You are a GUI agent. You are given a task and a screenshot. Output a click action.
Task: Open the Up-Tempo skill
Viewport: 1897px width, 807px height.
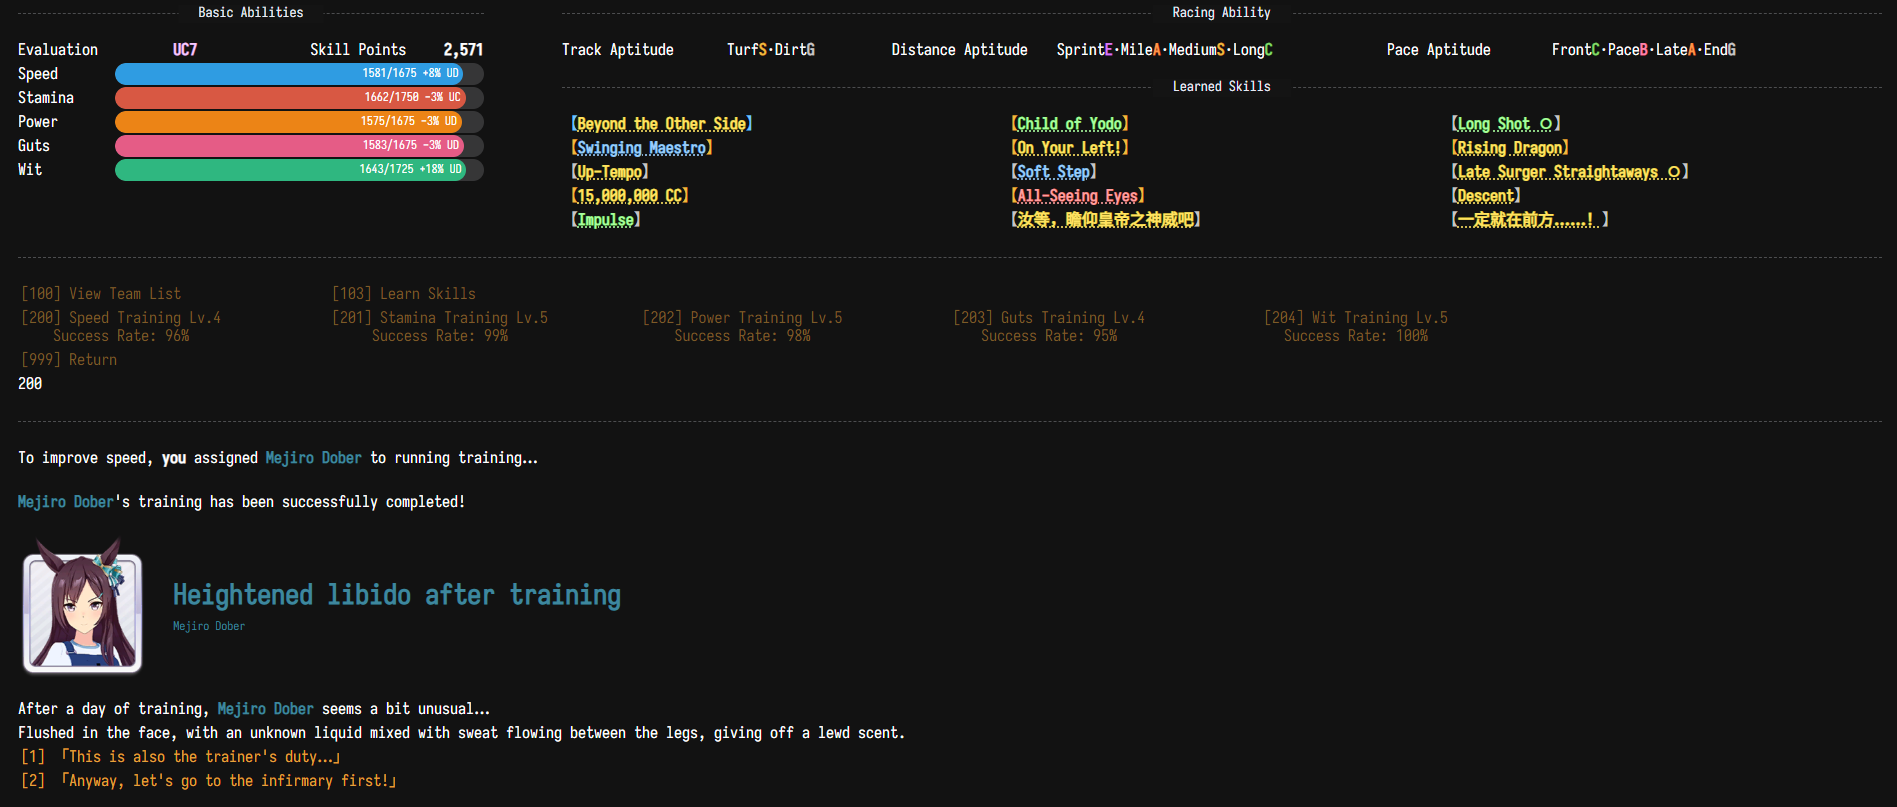click(610, 172)
